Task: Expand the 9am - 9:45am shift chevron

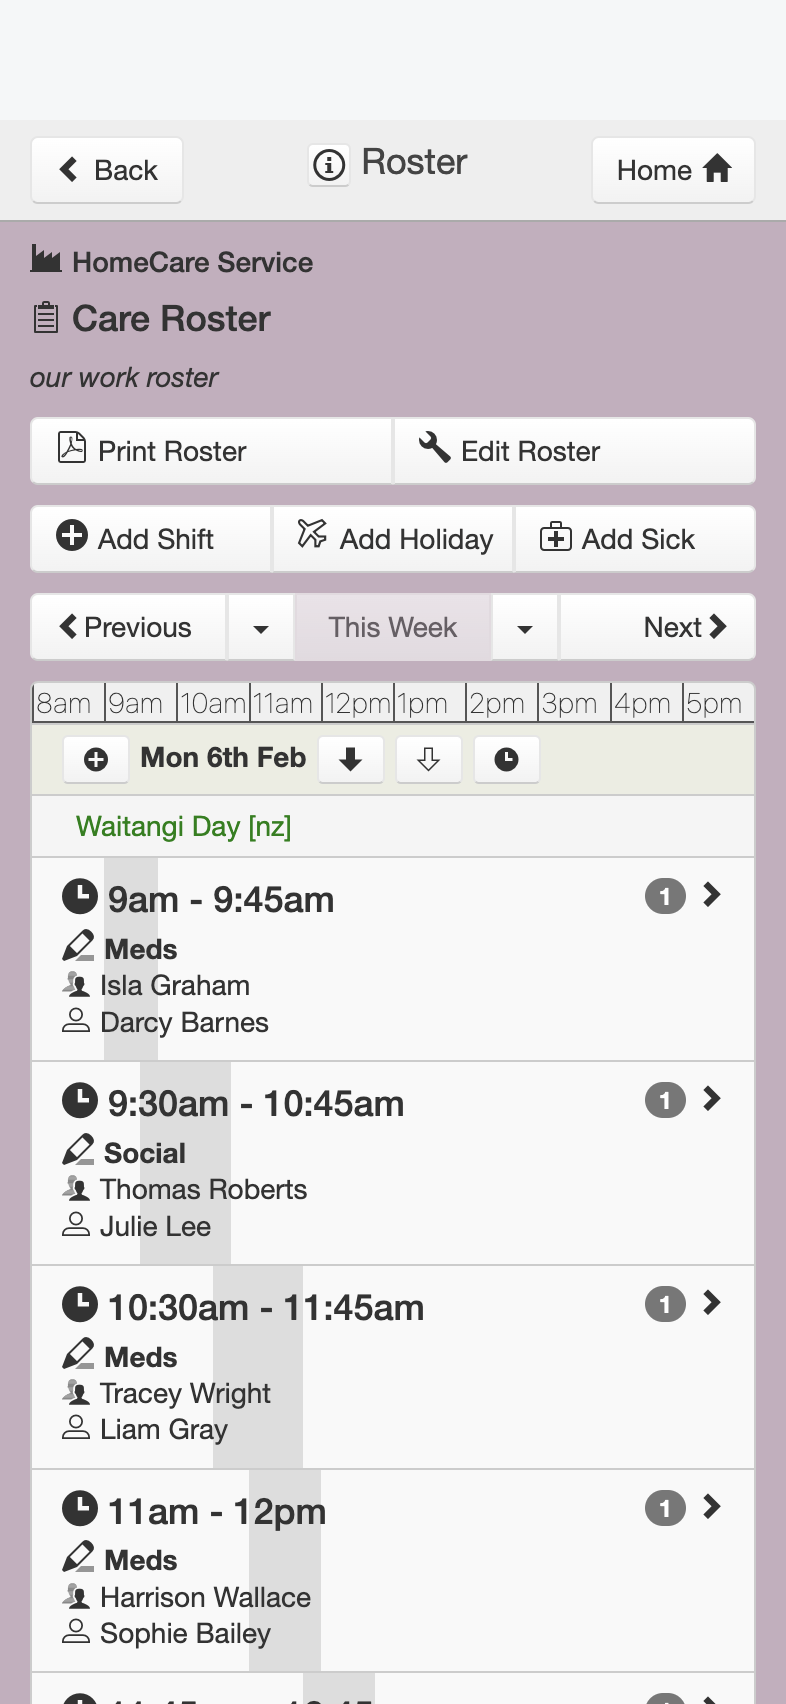Action: [712, 895]
